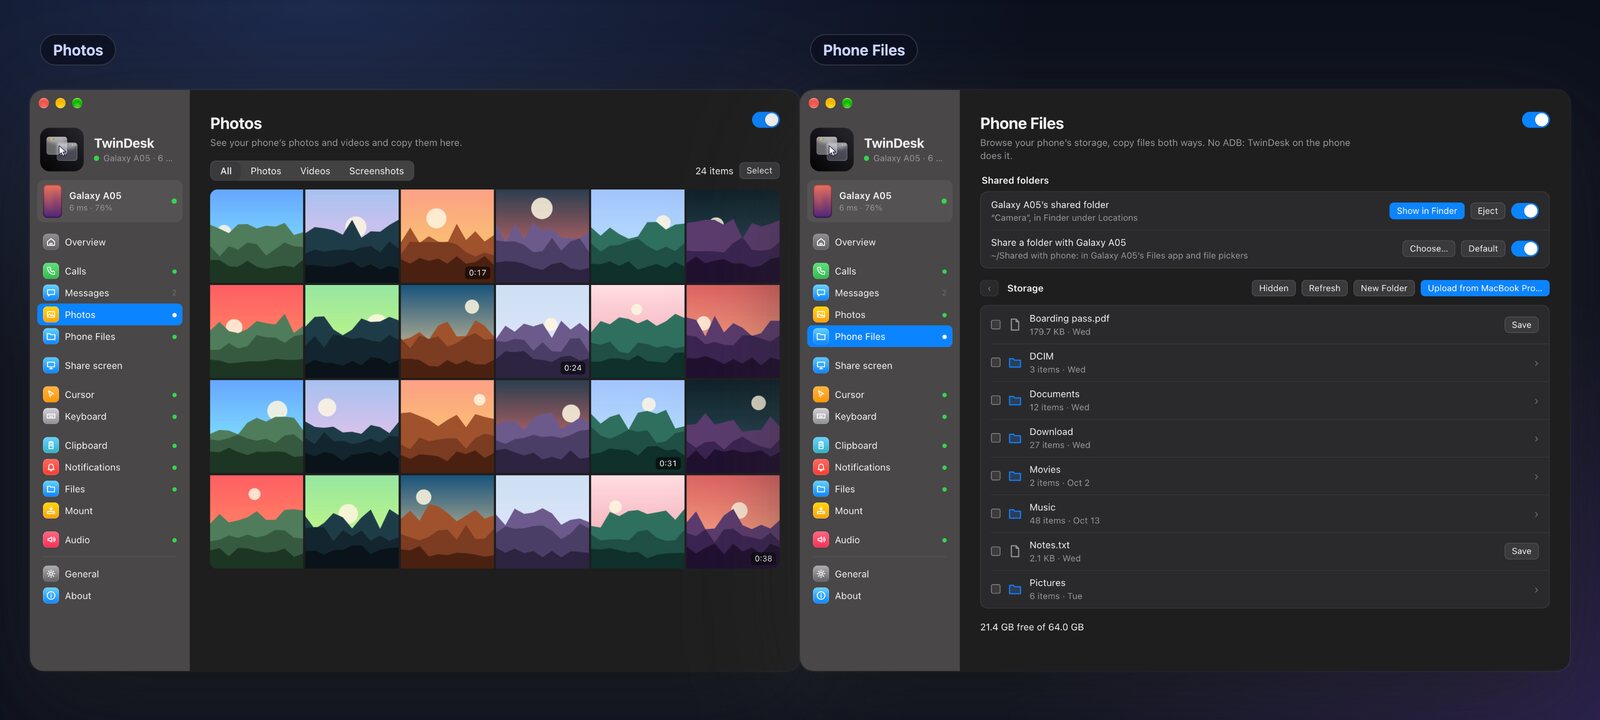Switch to the Videos filter tab
The height and width of the screenshot is (720, 1600).
(x=315, y=171)
